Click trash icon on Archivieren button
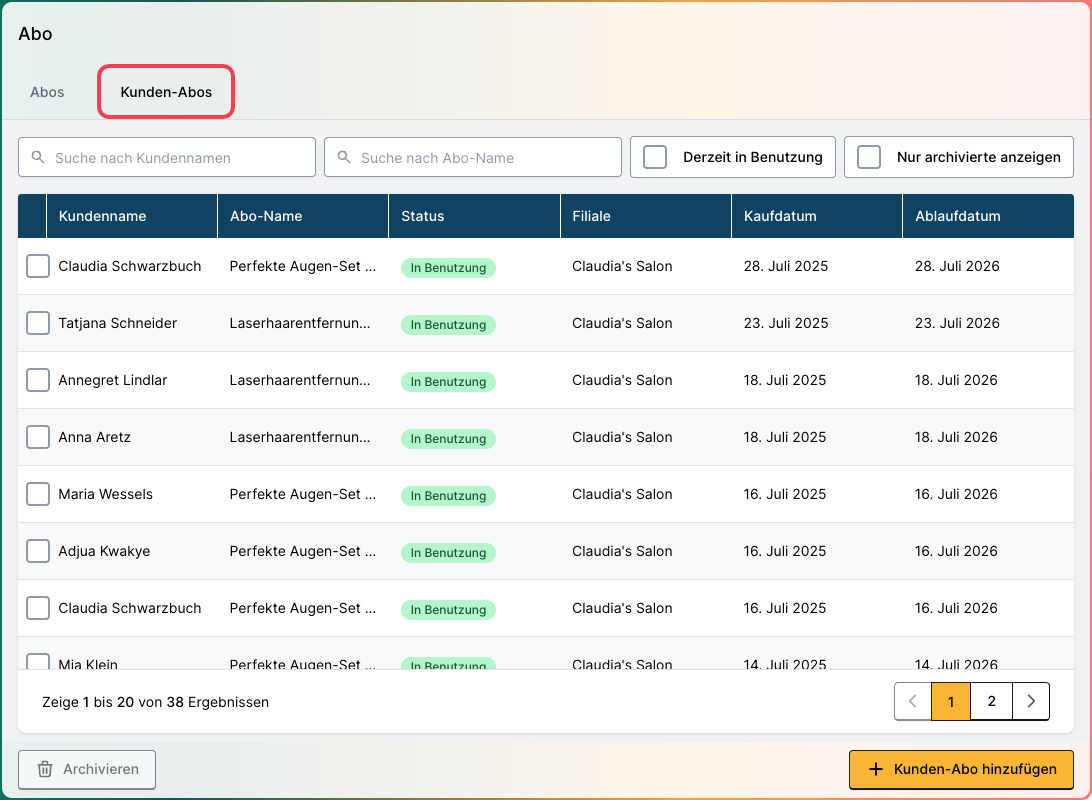This screenshot has height=800, width=1092. [45, 769]
